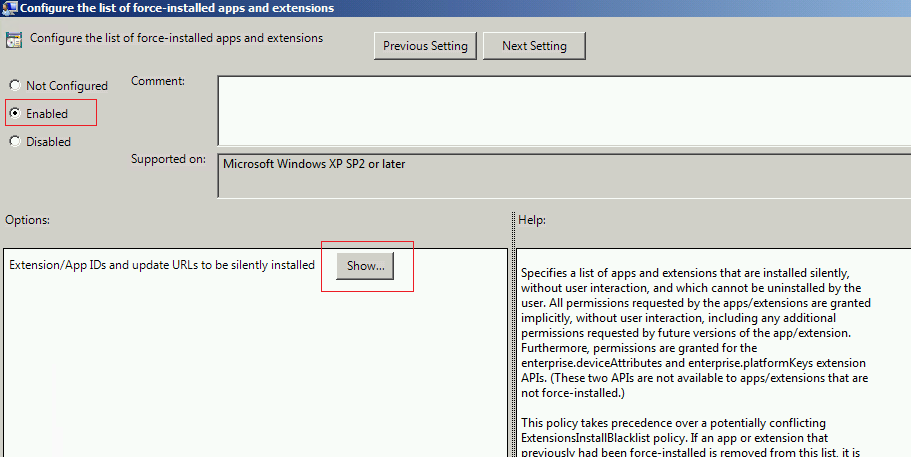This screenshot has width=911, height=457.
Task: Open the Show... extension list dialog
Action: [365, 266]
